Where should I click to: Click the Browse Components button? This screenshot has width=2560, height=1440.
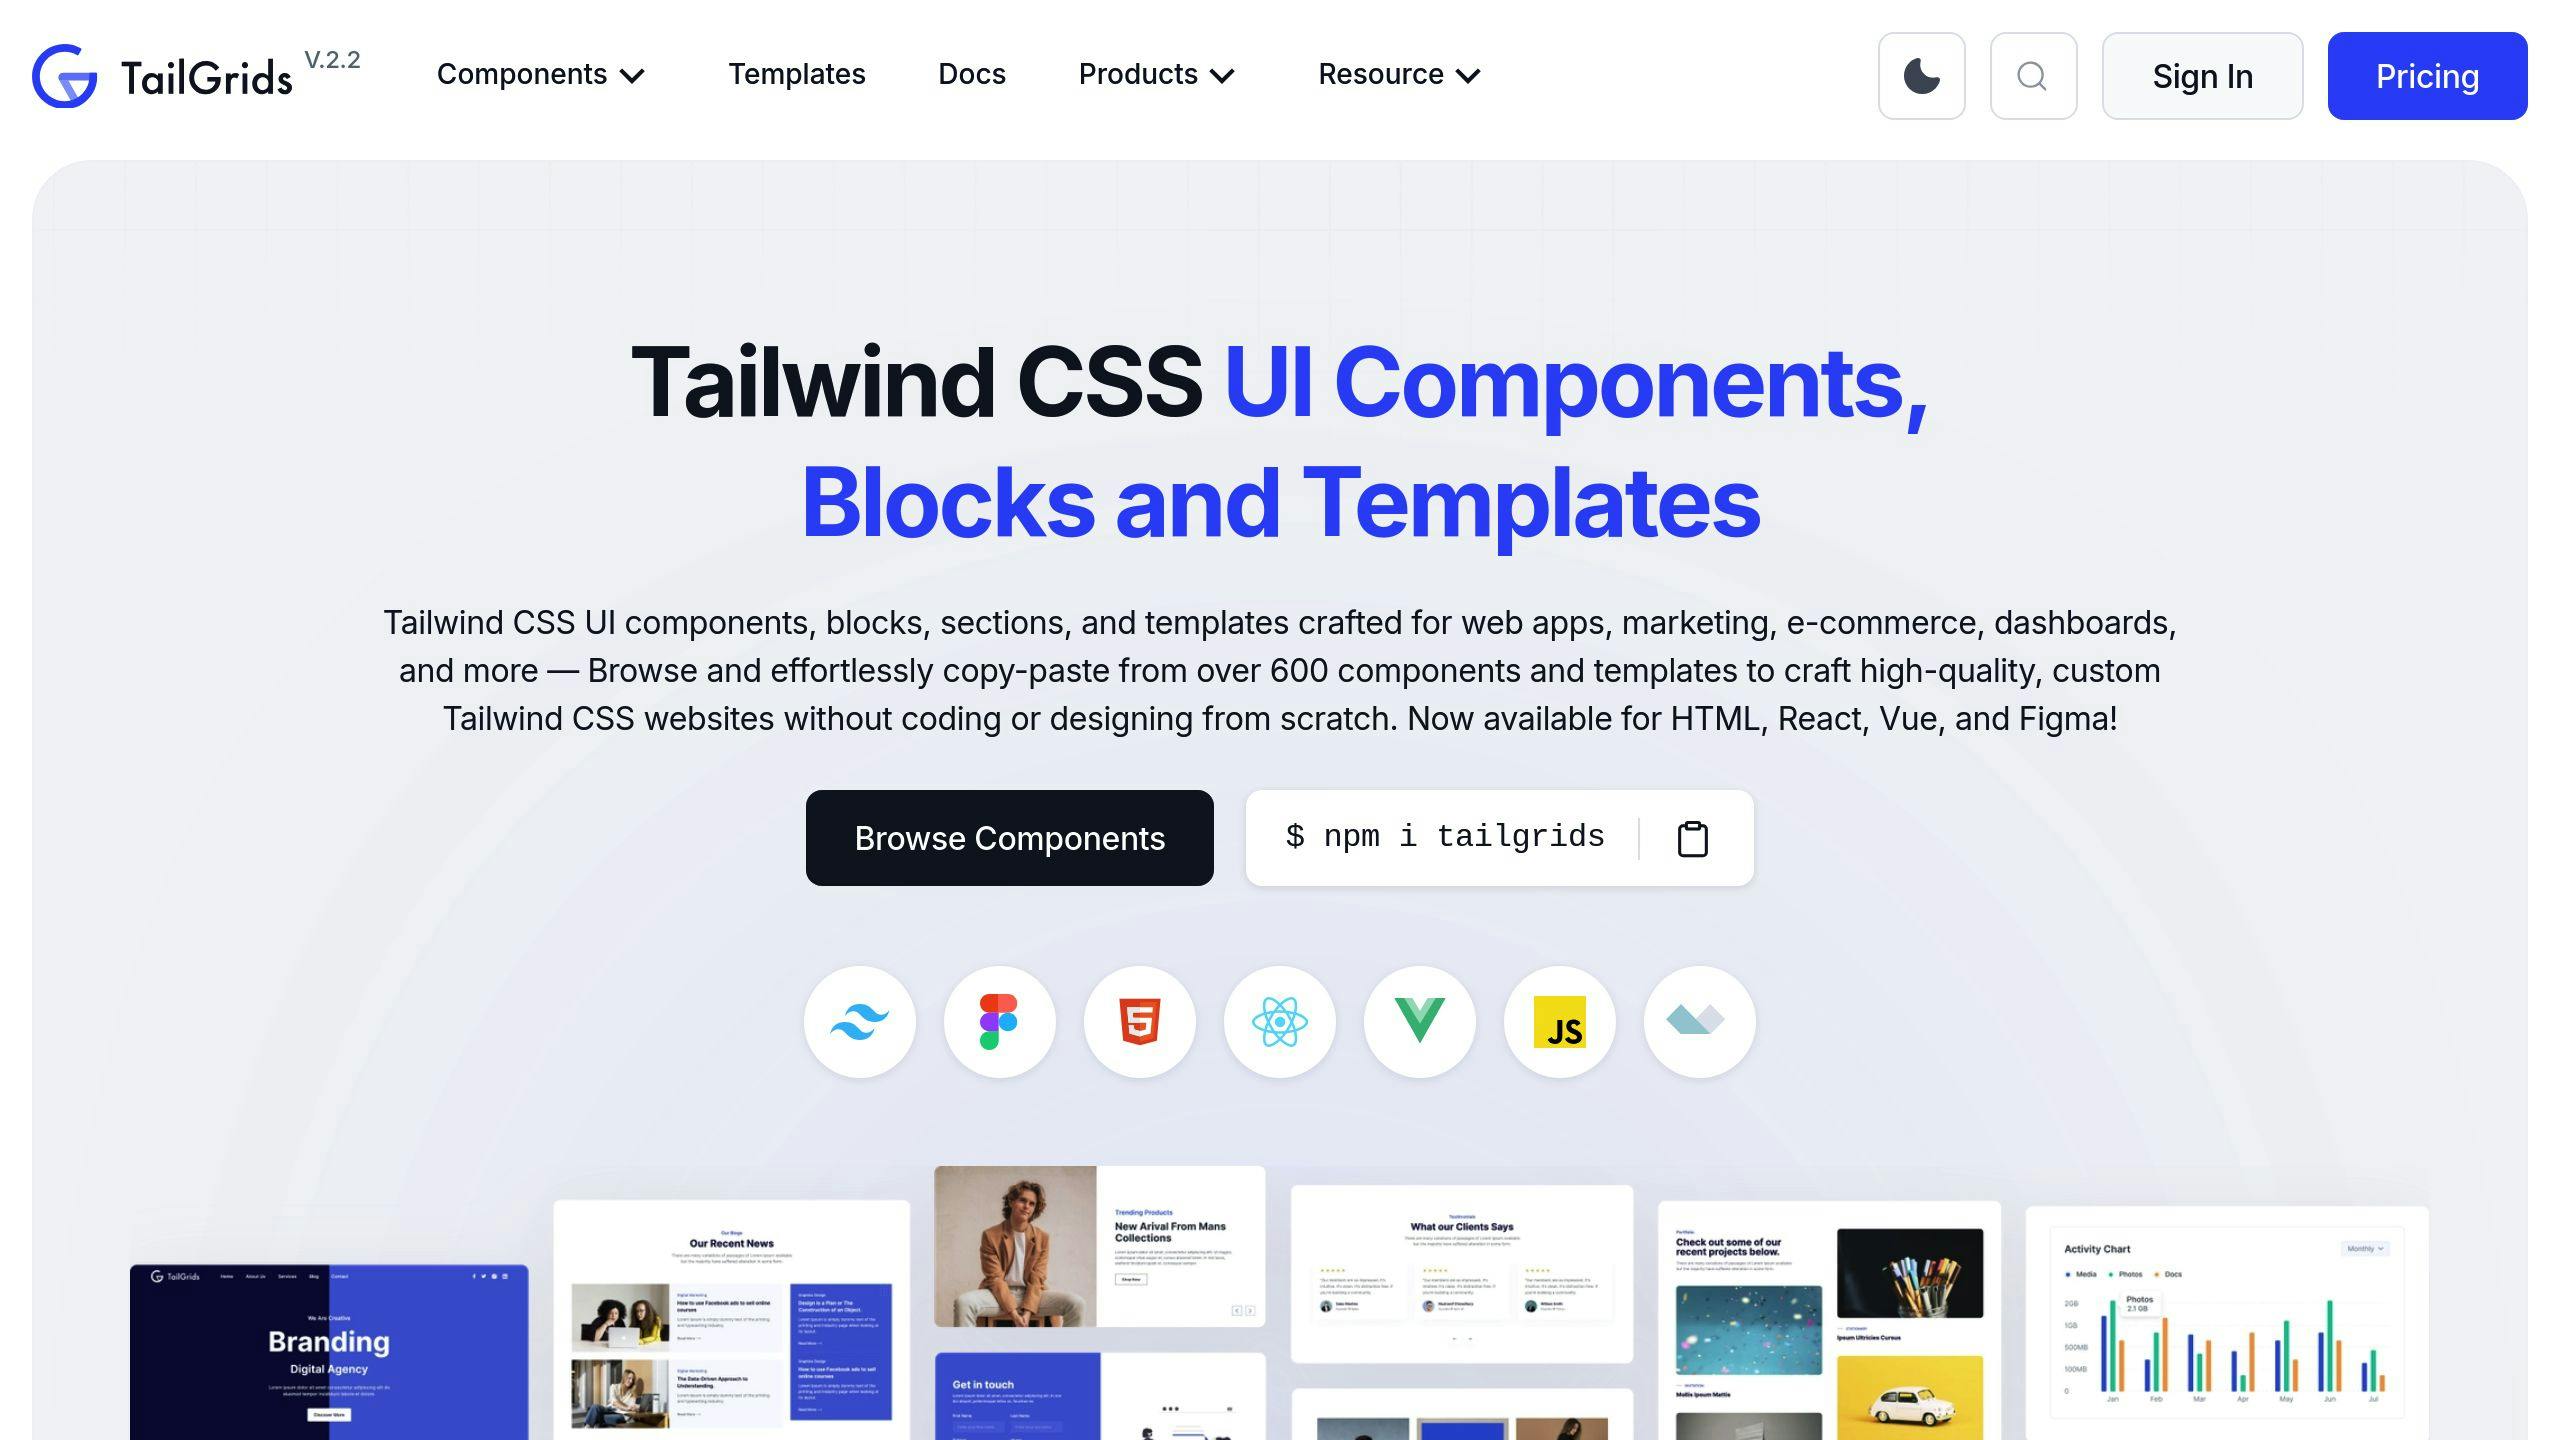(1009, 837)
